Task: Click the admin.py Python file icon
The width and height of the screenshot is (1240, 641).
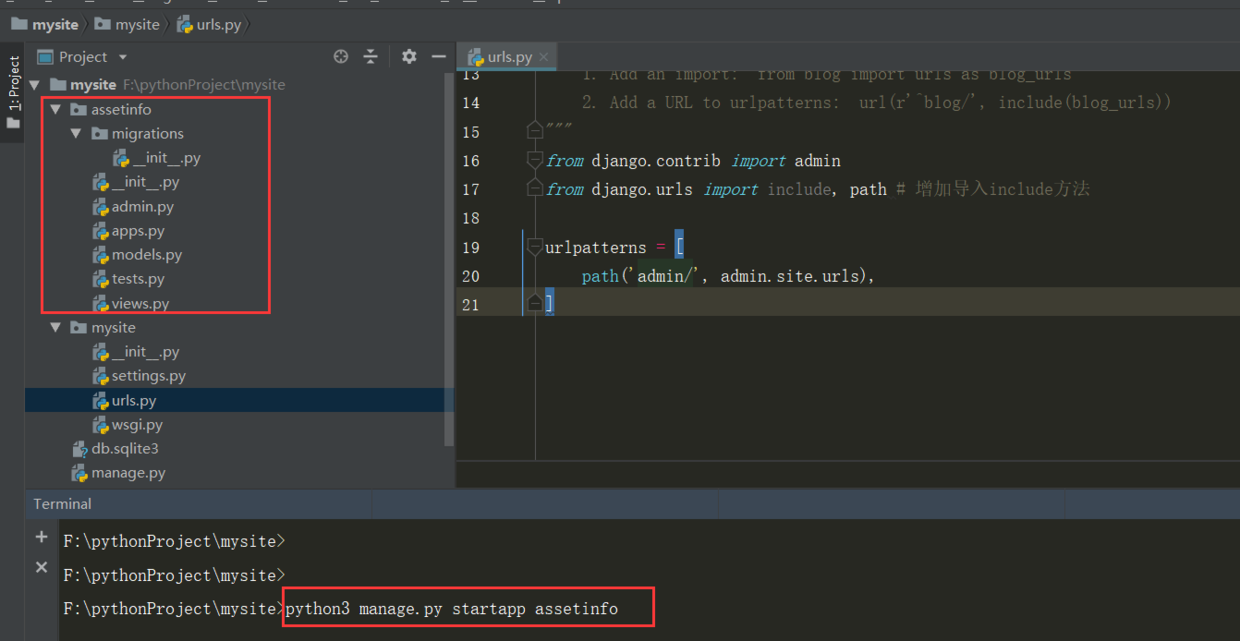Action: (100, 207)
